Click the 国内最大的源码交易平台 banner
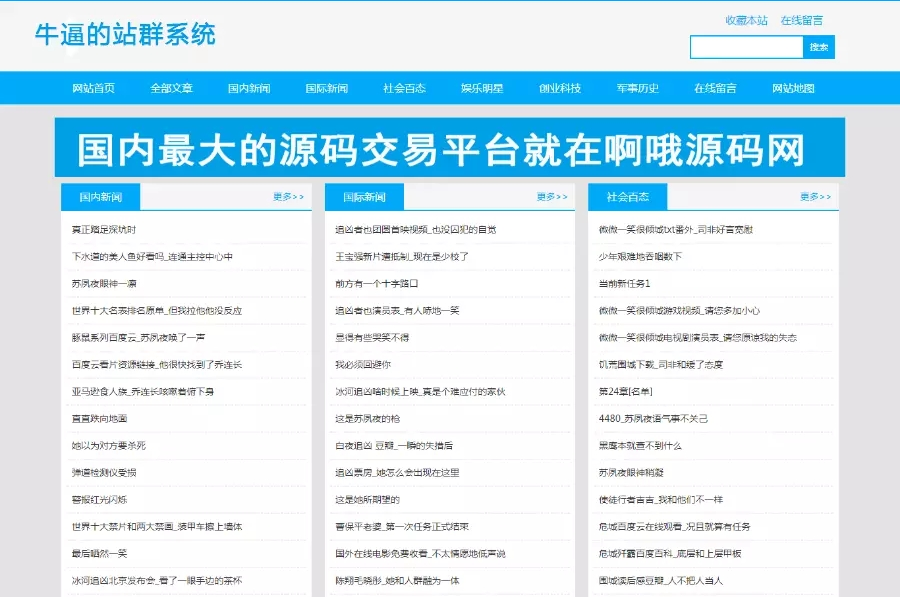Screen dimensions: 900x597 pyautogui.click(x=449, y=148)
